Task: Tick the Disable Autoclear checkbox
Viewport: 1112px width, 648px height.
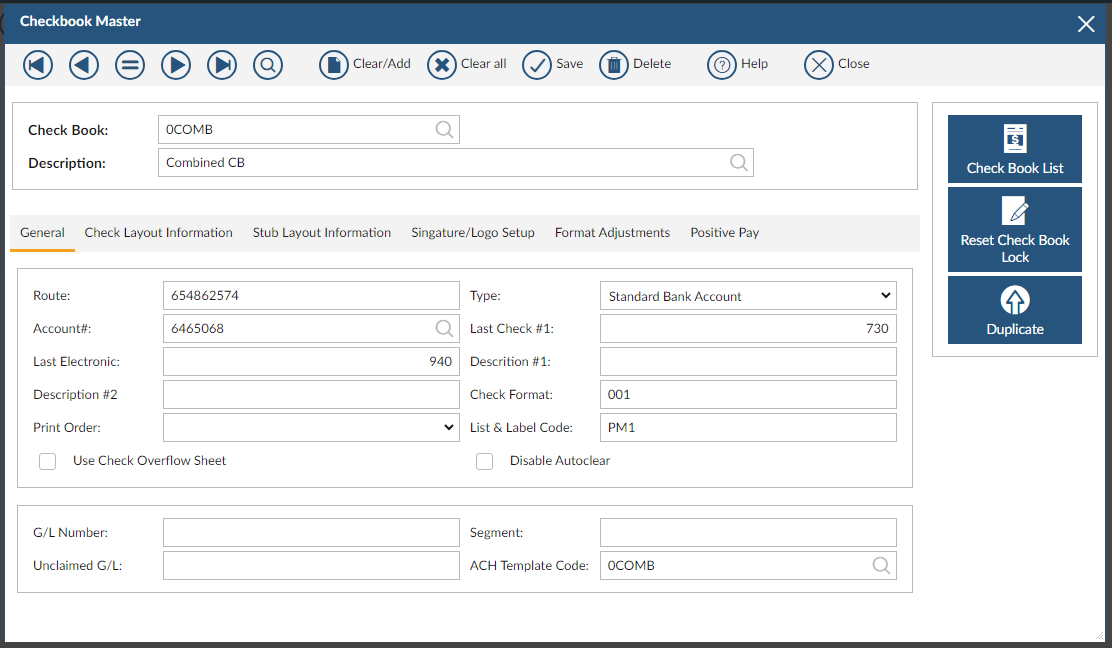Action: (x=485, y=461)
